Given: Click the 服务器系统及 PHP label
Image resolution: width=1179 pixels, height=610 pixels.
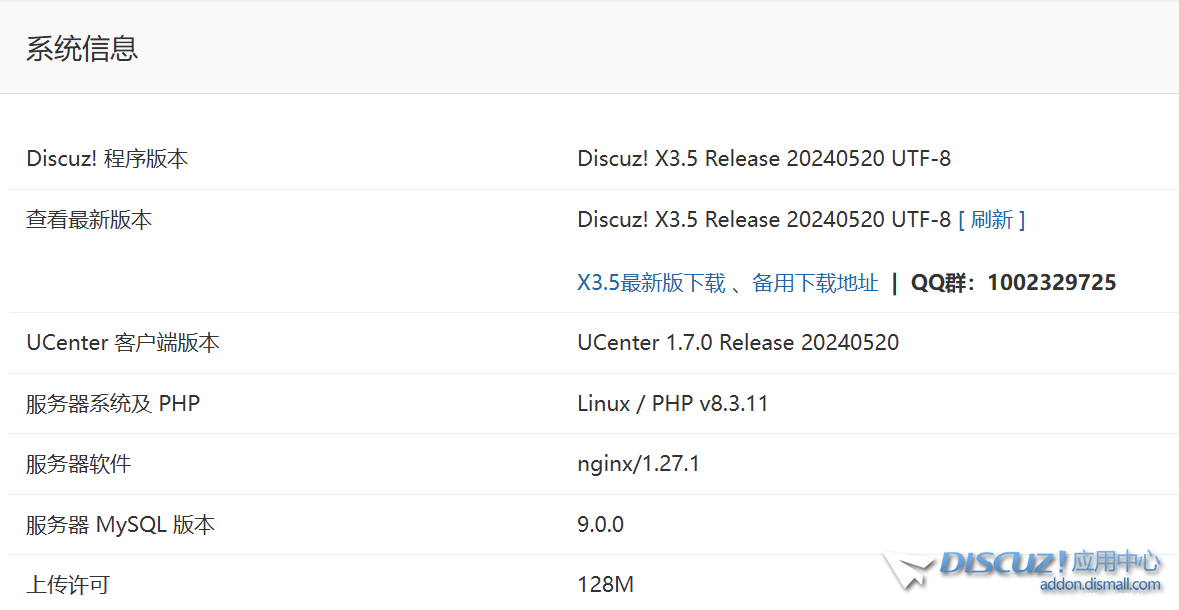Looking at the screenshot, I should pyautogui.click(x=113, y=404).
